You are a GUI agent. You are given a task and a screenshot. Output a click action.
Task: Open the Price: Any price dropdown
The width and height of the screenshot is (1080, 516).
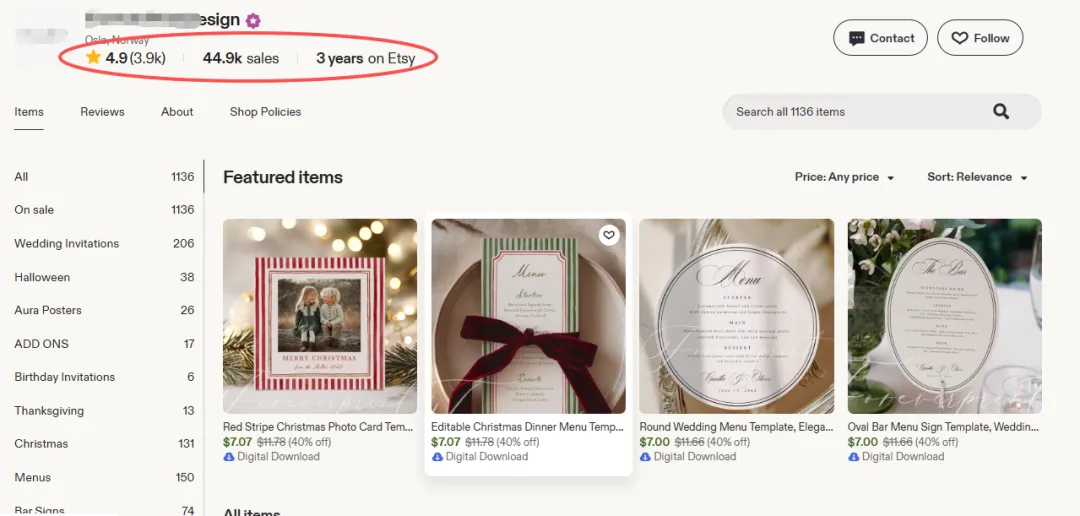click(844, 177)
